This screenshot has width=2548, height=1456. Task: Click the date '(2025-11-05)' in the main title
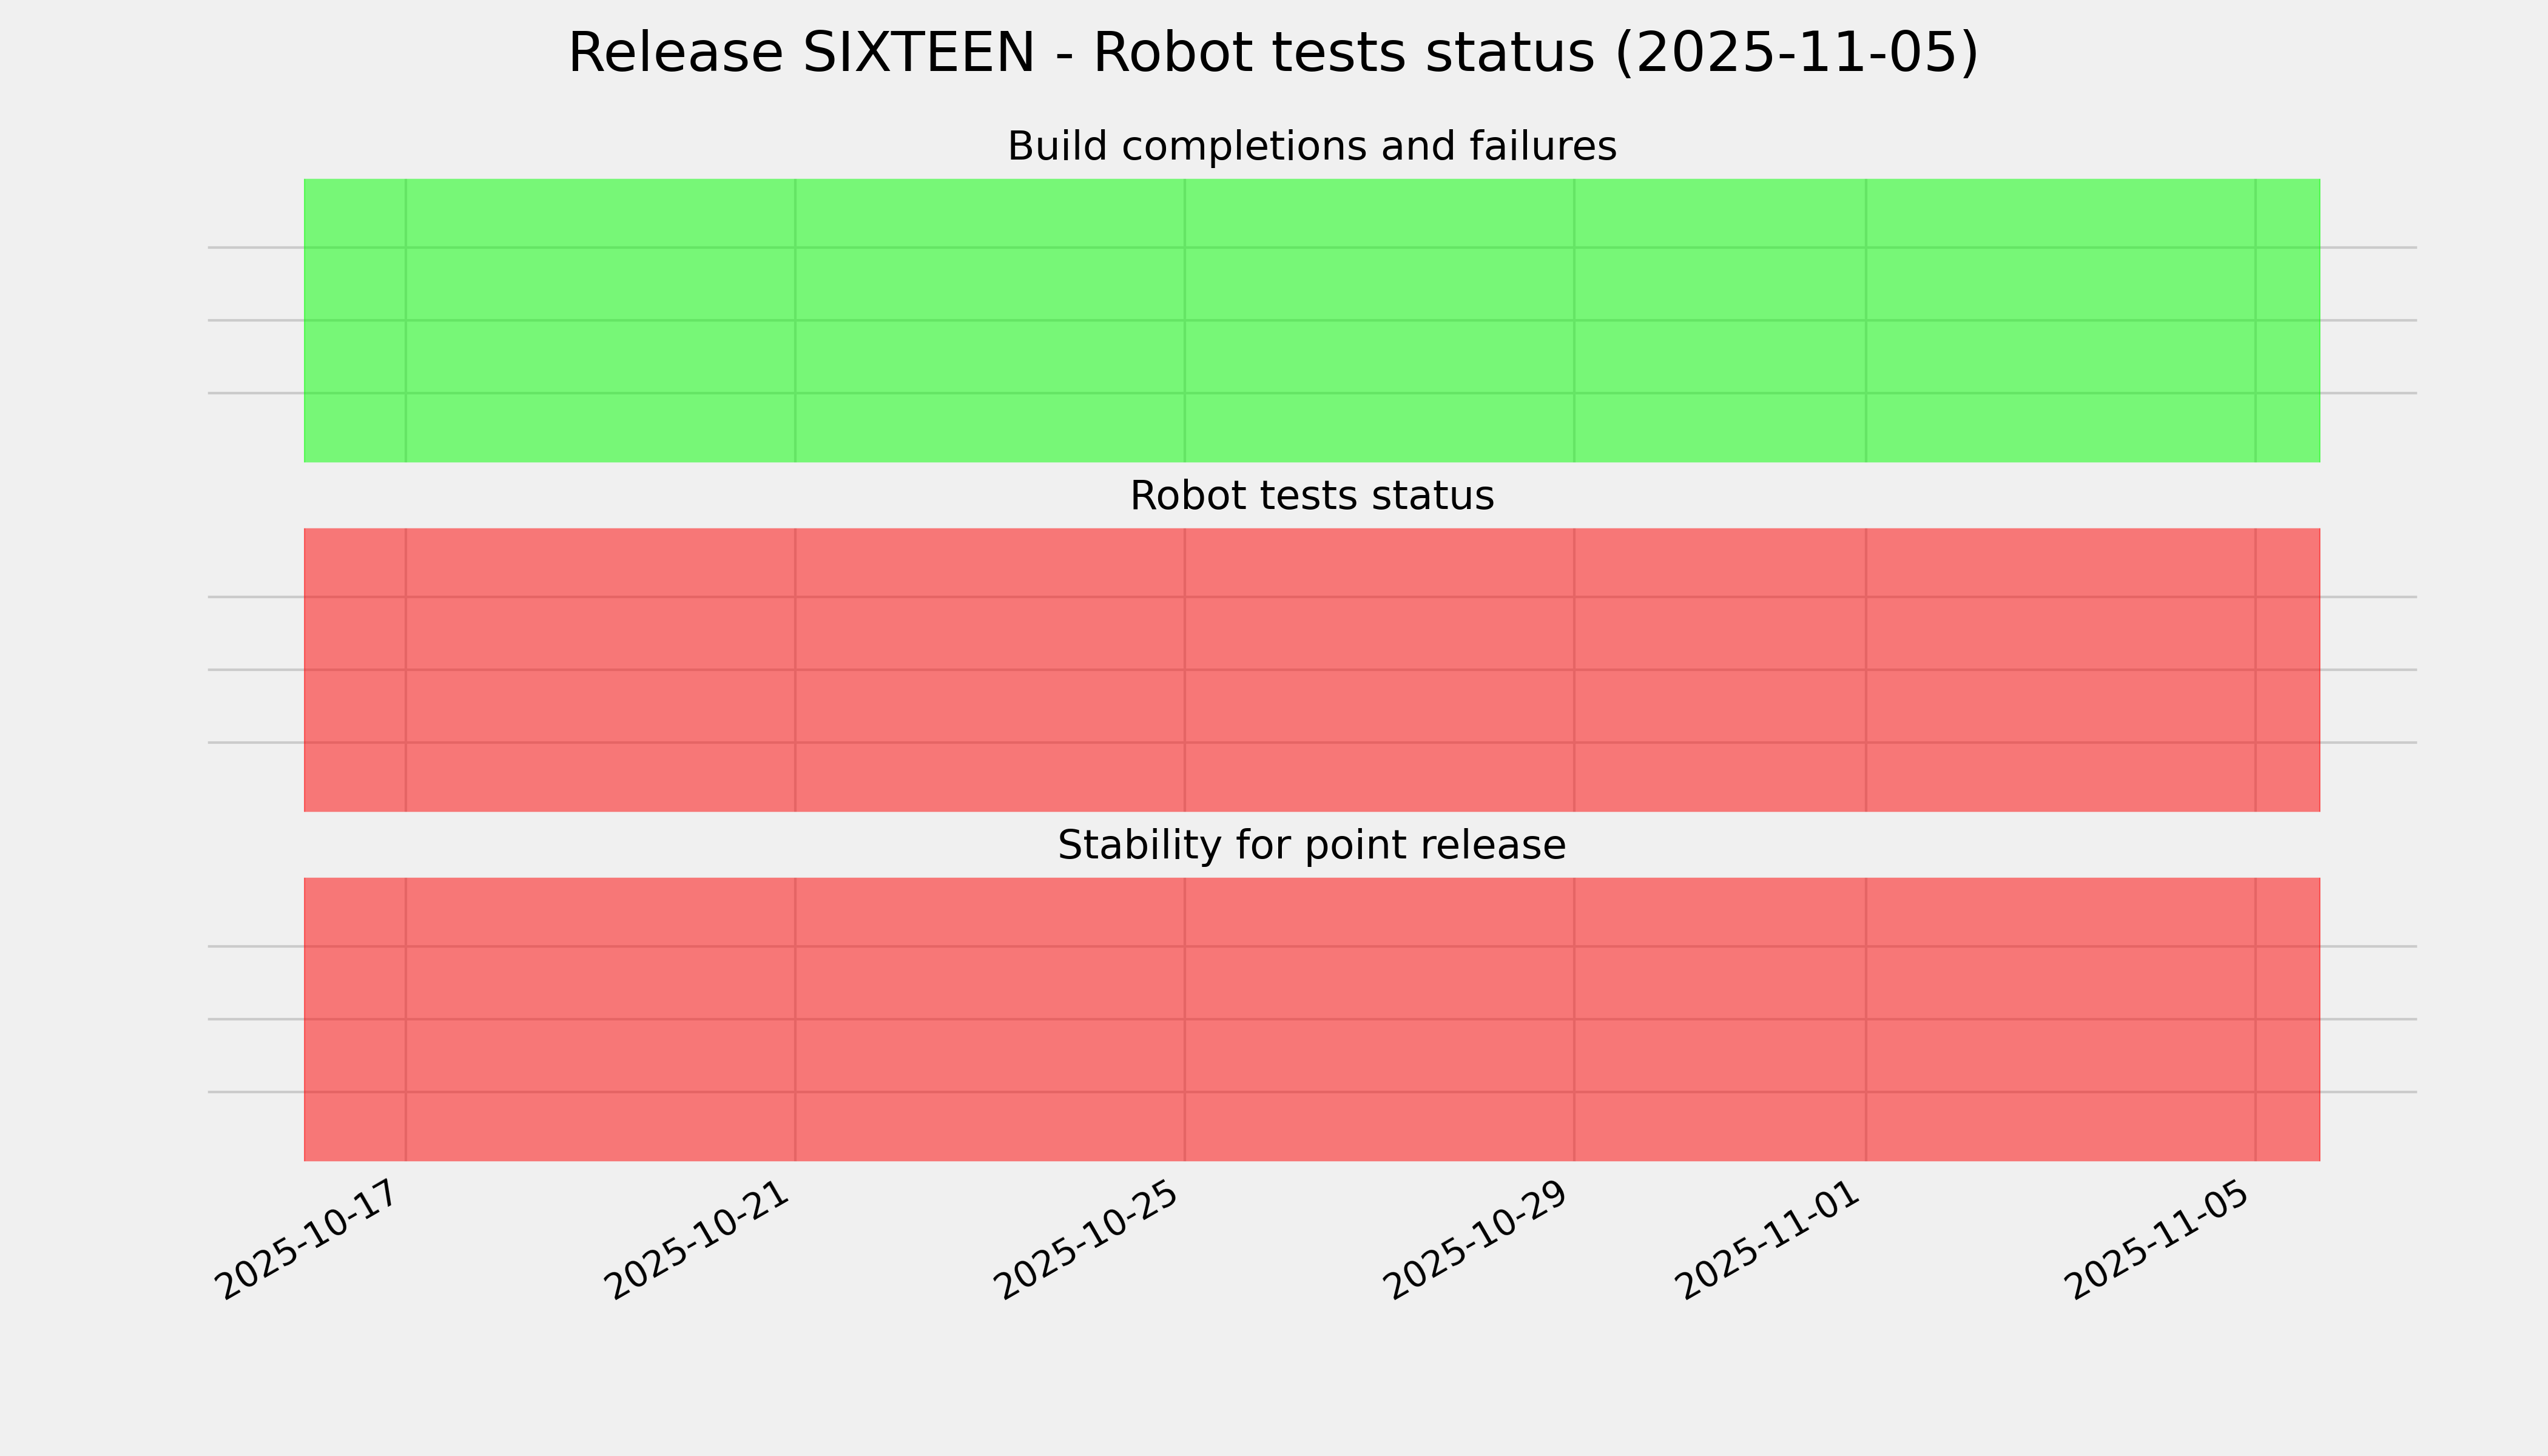pyautogui.click(x=1796, y=53)
